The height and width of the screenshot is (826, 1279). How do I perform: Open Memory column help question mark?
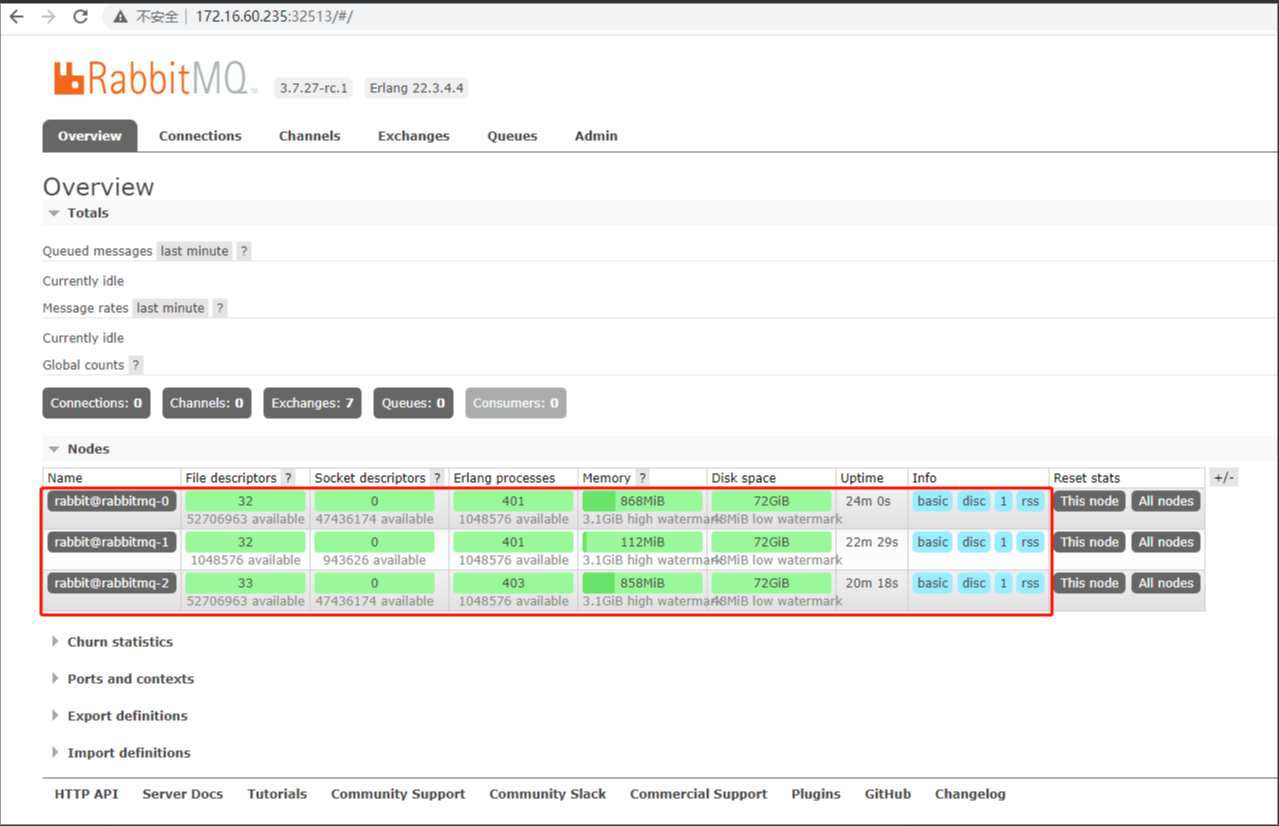pos(642,478)
